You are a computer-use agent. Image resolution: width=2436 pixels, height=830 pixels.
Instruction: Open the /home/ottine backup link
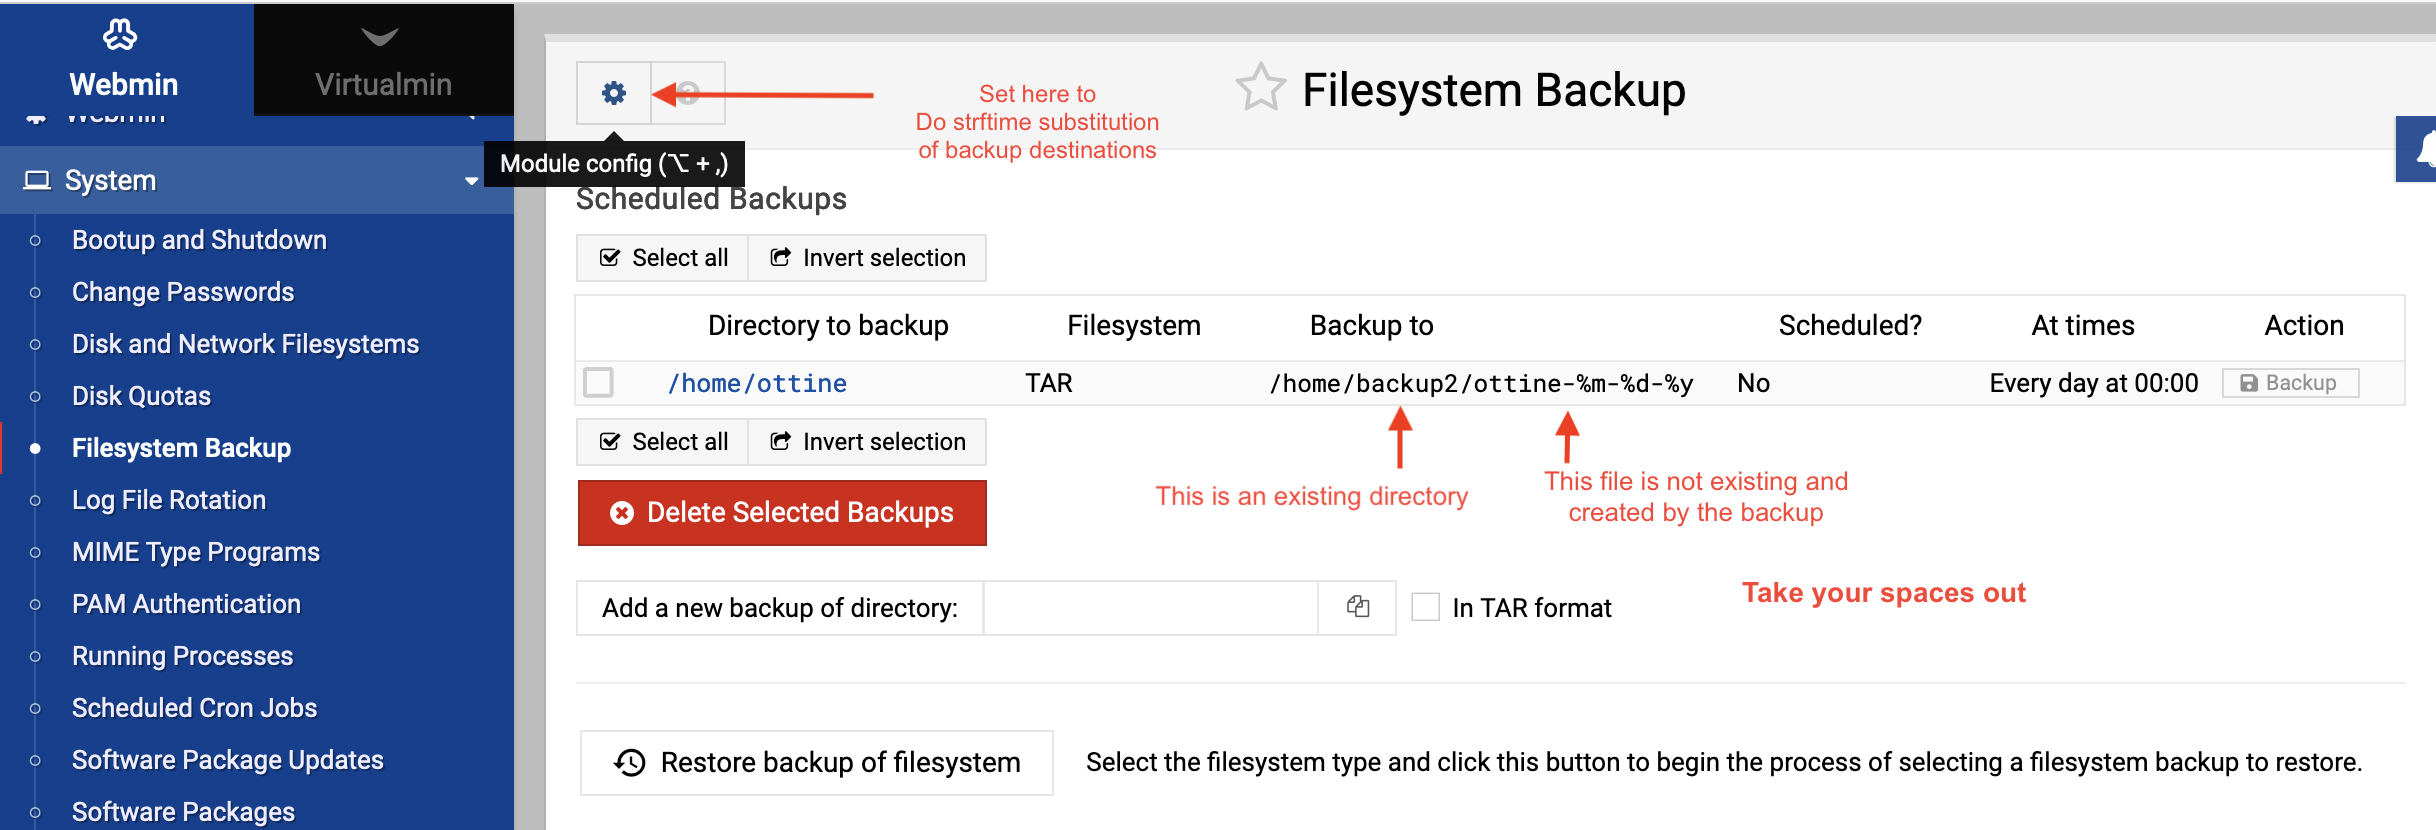[x=757, y=383]
